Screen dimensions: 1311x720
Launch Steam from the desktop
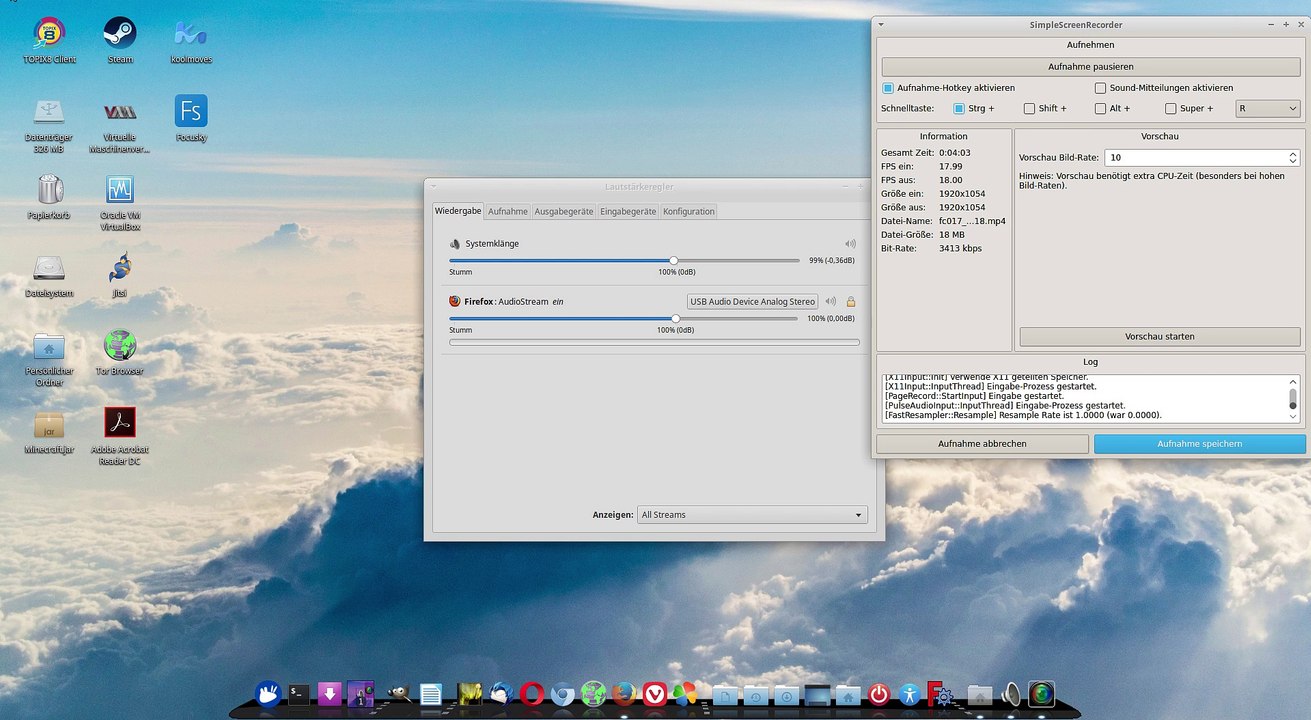(x=120, y=33)
